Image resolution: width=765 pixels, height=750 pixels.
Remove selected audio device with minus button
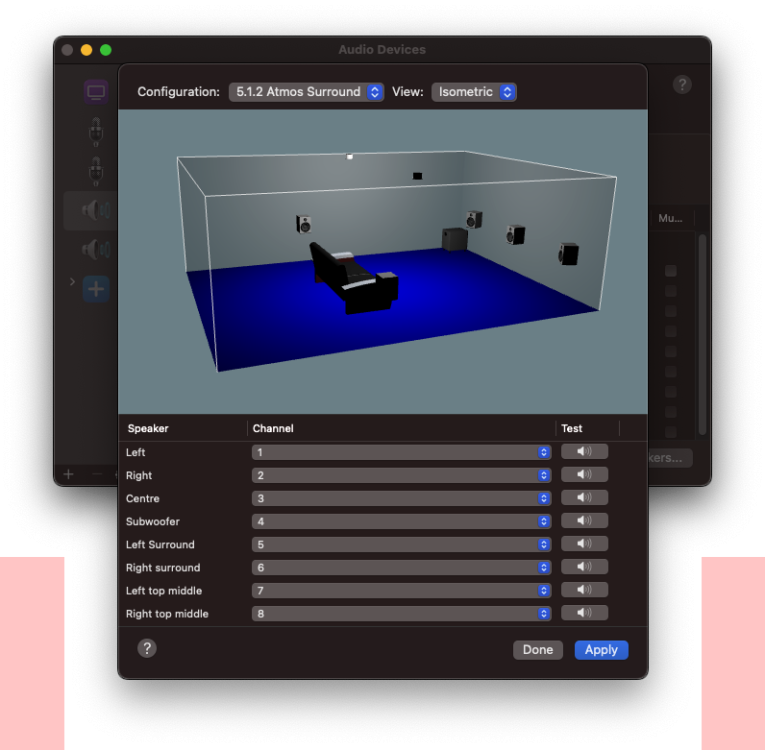coord(97,474)
